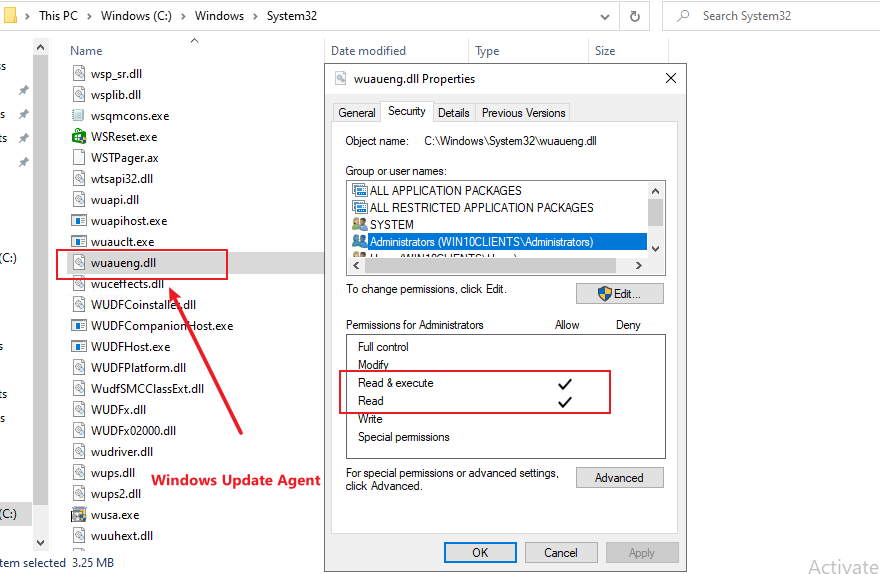
Task: Sort files by Date modified column
Action: point(368,50)
